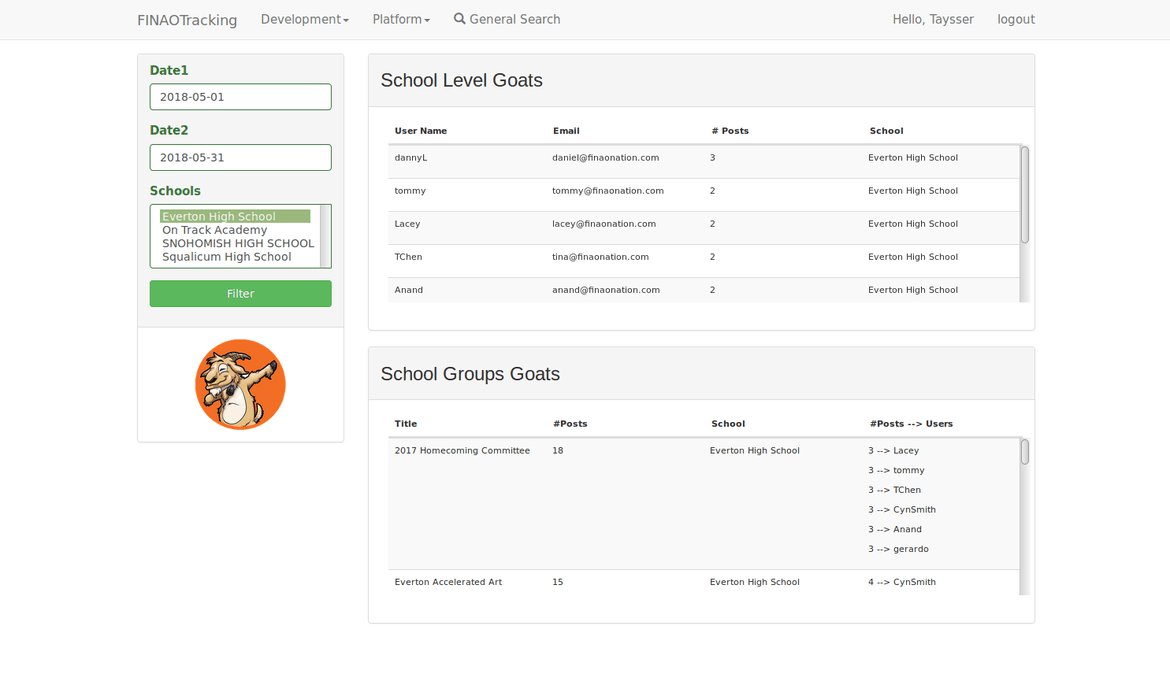Click Lacey in the User Name column
Screen dimensions: 1170x685
[x=407, y=224]
